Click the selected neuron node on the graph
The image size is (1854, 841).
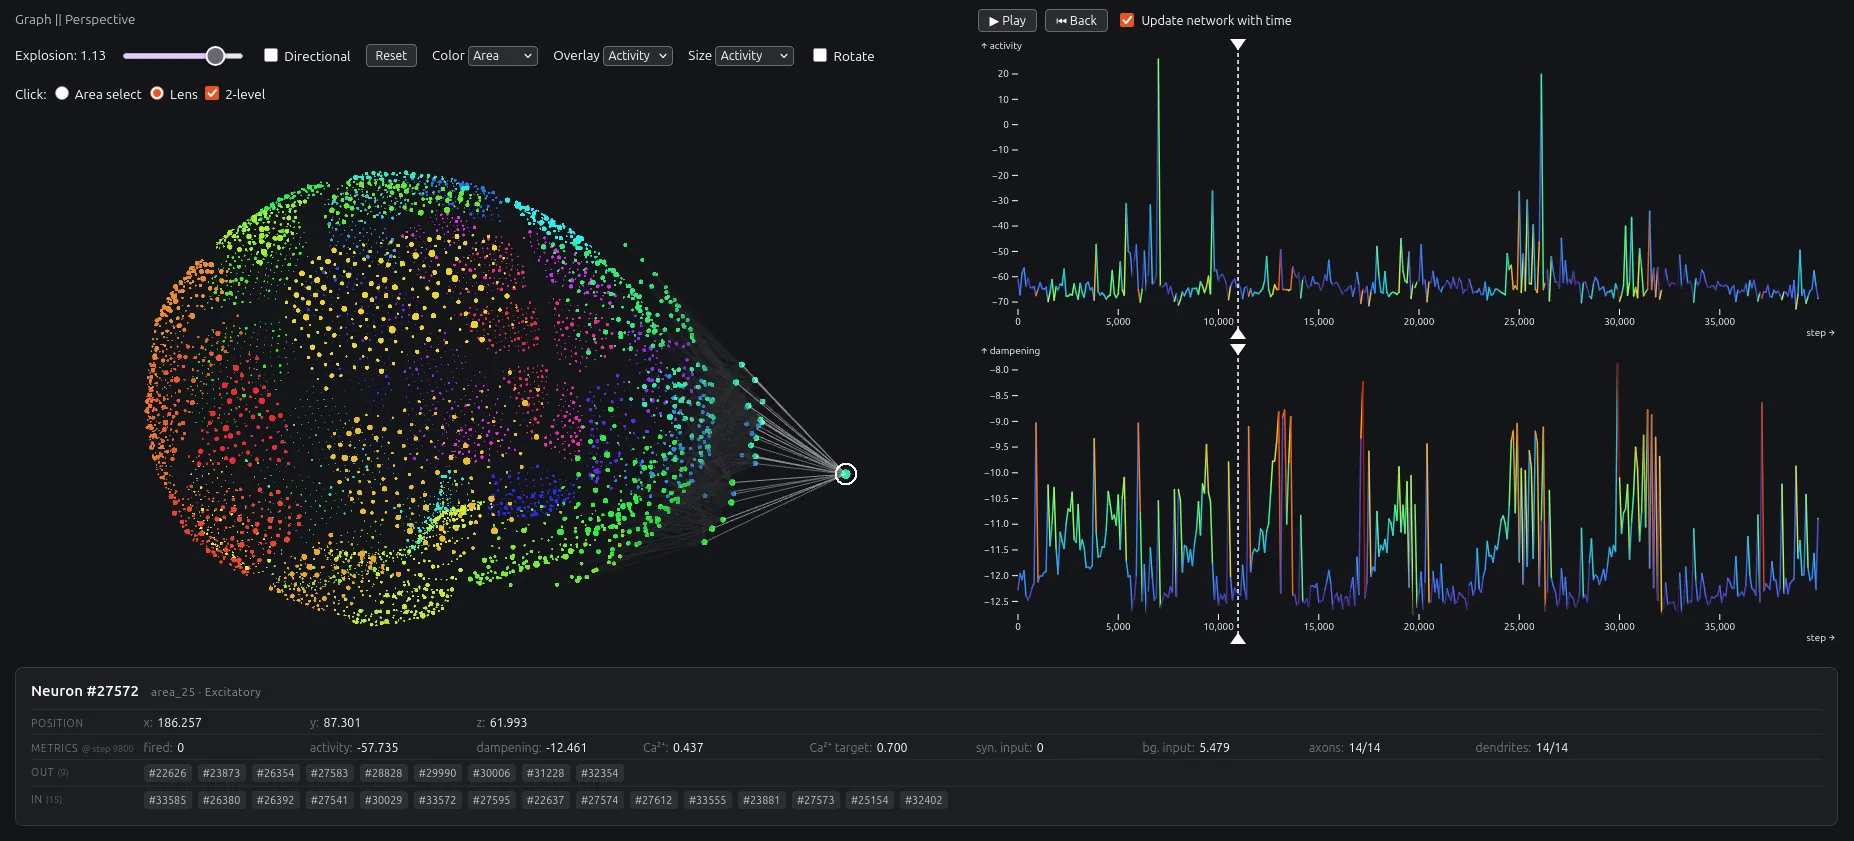pyautogui.click(x=846, y=474)
